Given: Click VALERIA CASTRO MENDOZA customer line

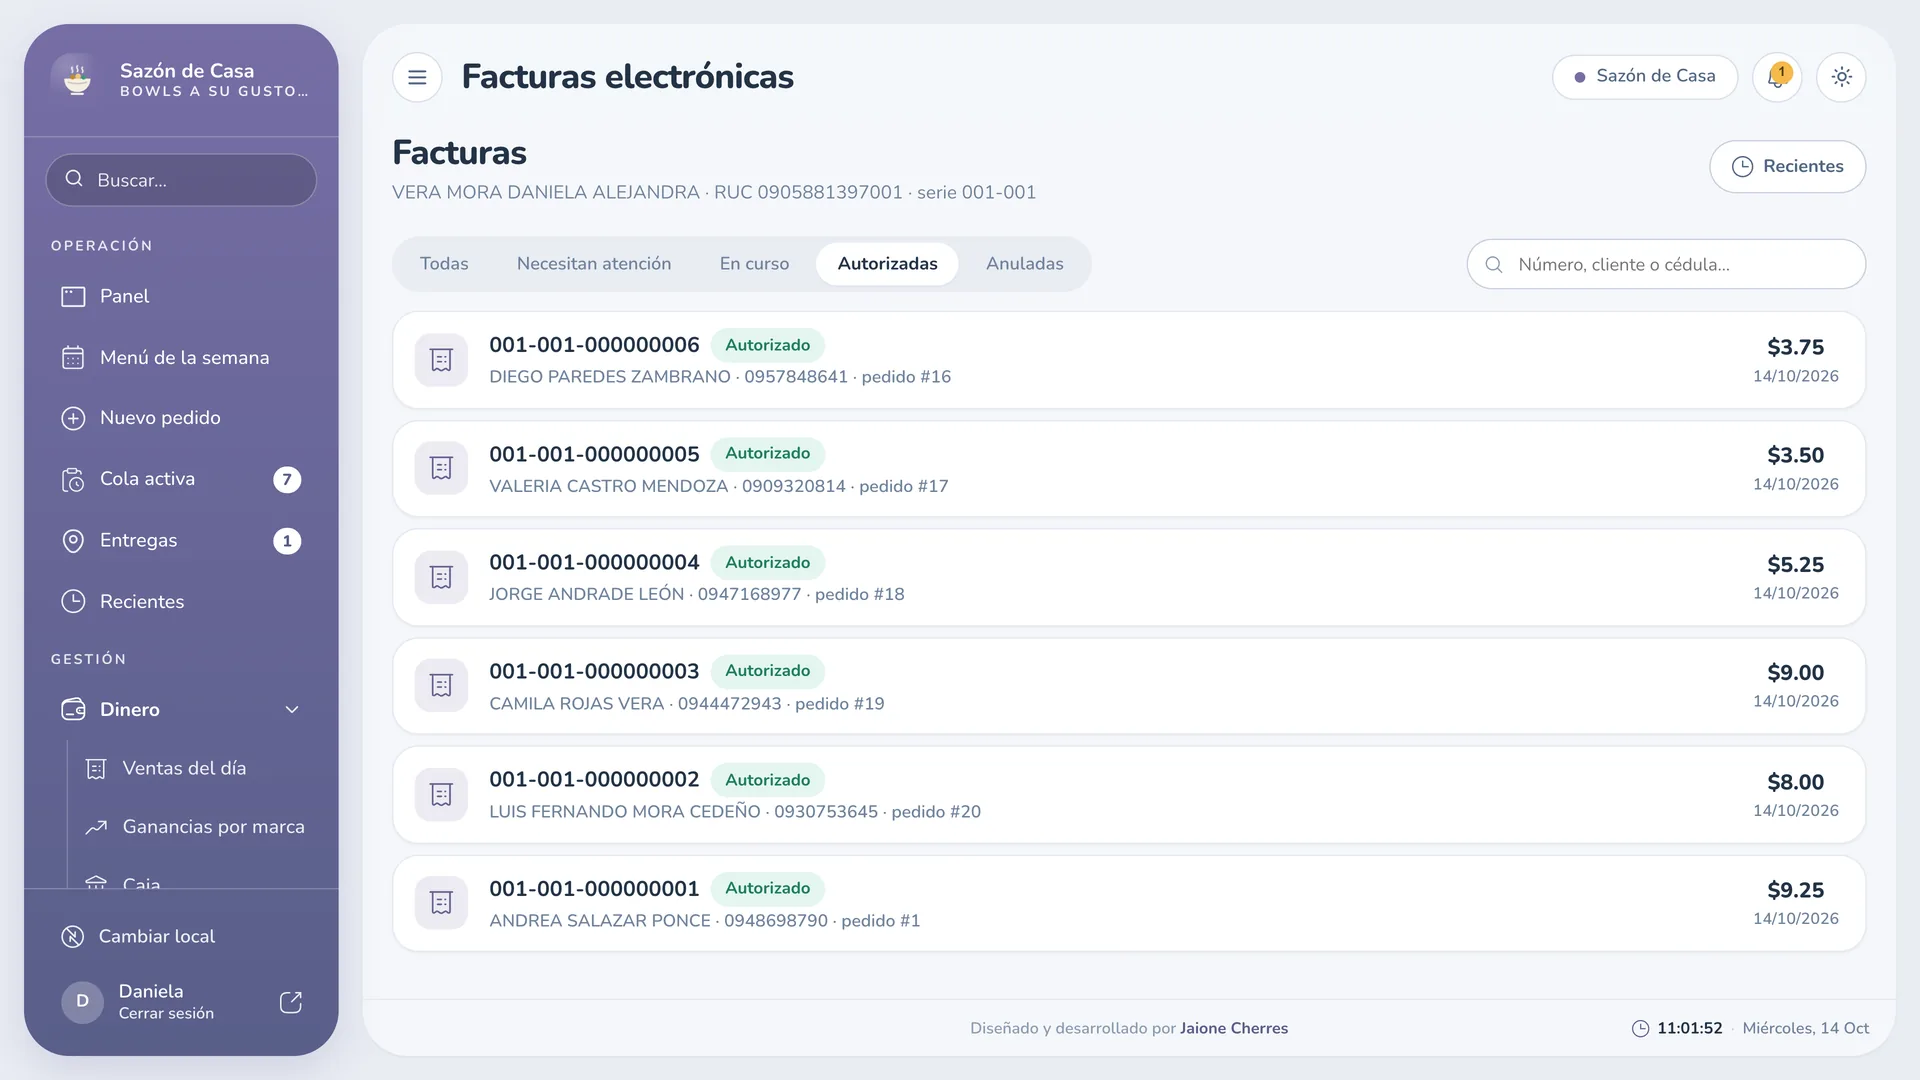Looking at the screenshot, I should (x=718, y=486).
